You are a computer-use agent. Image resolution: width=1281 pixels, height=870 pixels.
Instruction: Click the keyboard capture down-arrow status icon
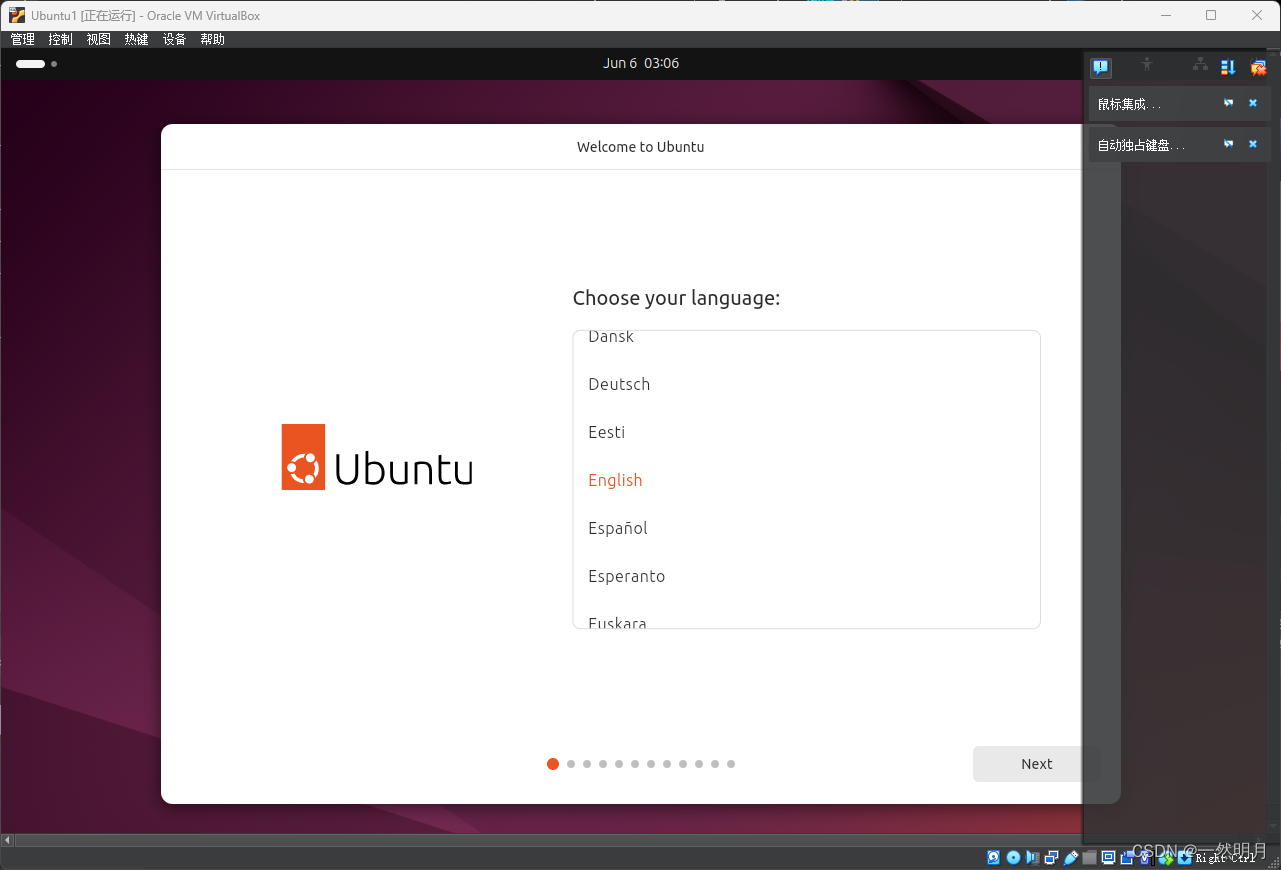pos(1185,857)
